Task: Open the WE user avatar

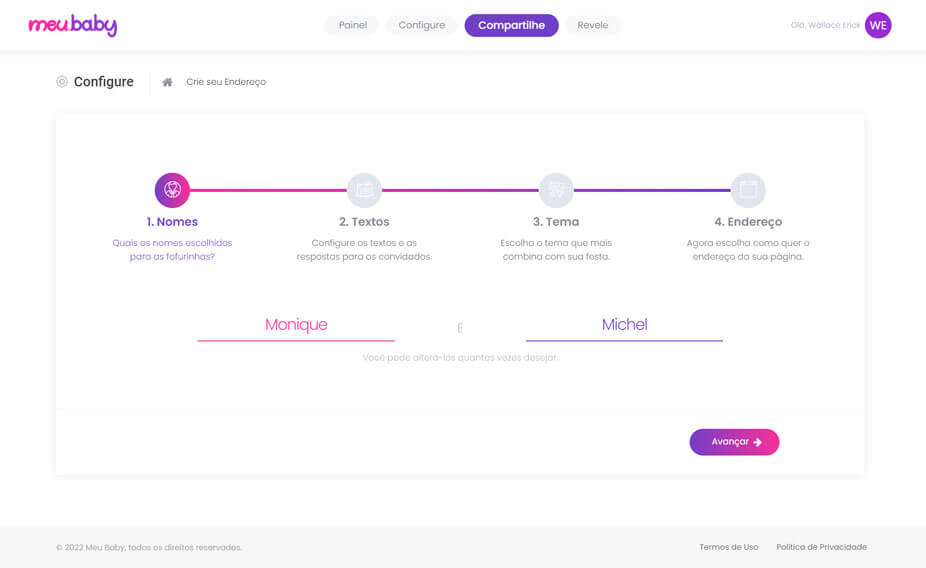Action: 878,26
